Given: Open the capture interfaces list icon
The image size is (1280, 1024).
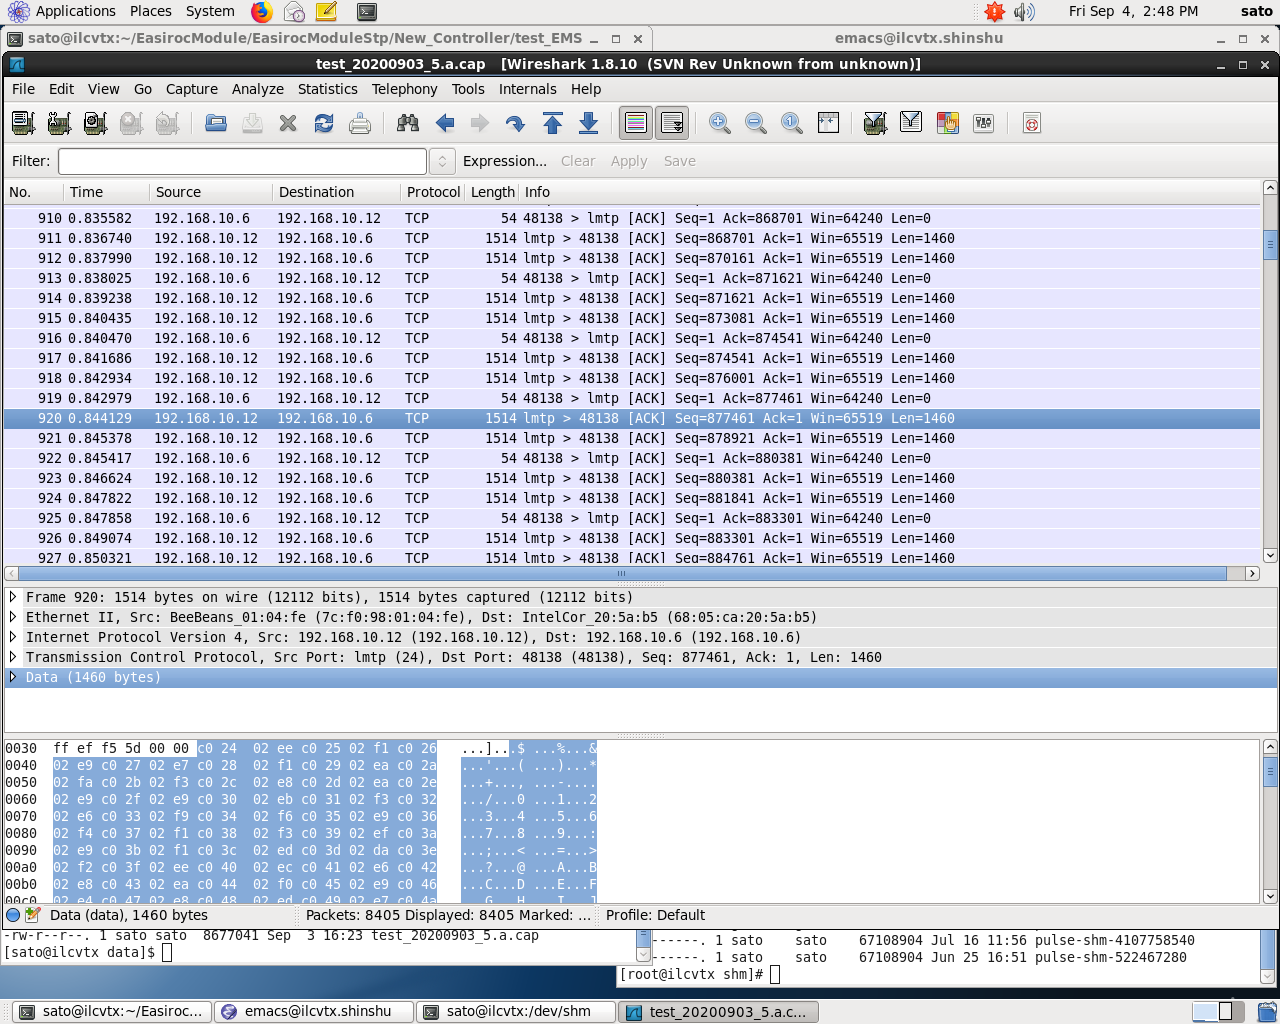Looking at the screenshot, I should coord(23,123).
